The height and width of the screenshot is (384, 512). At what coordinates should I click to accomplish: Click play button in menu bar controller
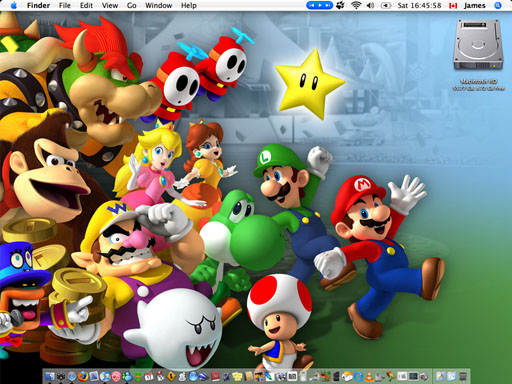[320, 5]
